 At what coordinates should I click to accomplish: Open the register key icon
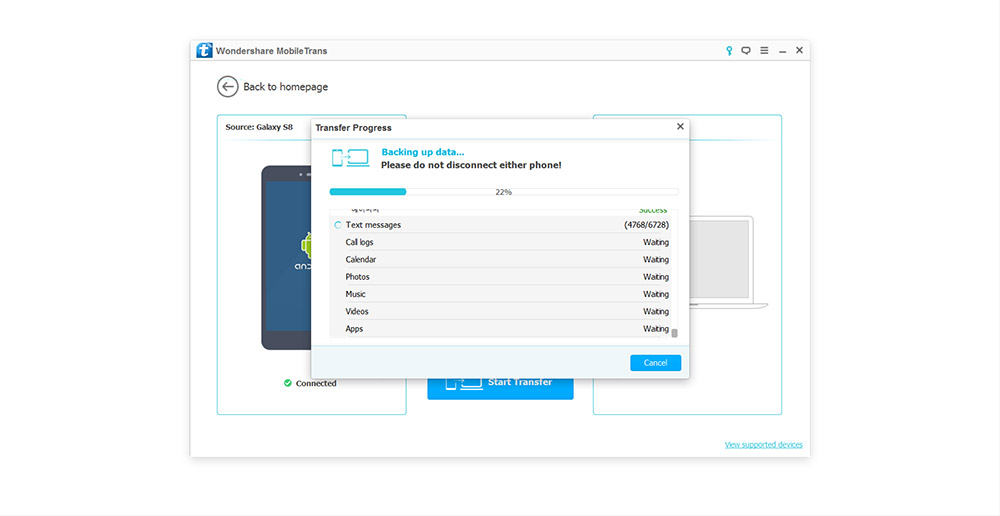click(729, 50)
